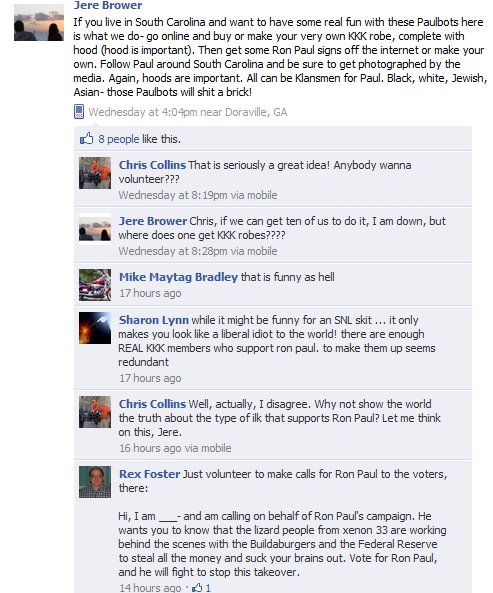Click the mobile phone icon beside post timestamp
Viewport: 493px width, 593px height.
[79, 112]
